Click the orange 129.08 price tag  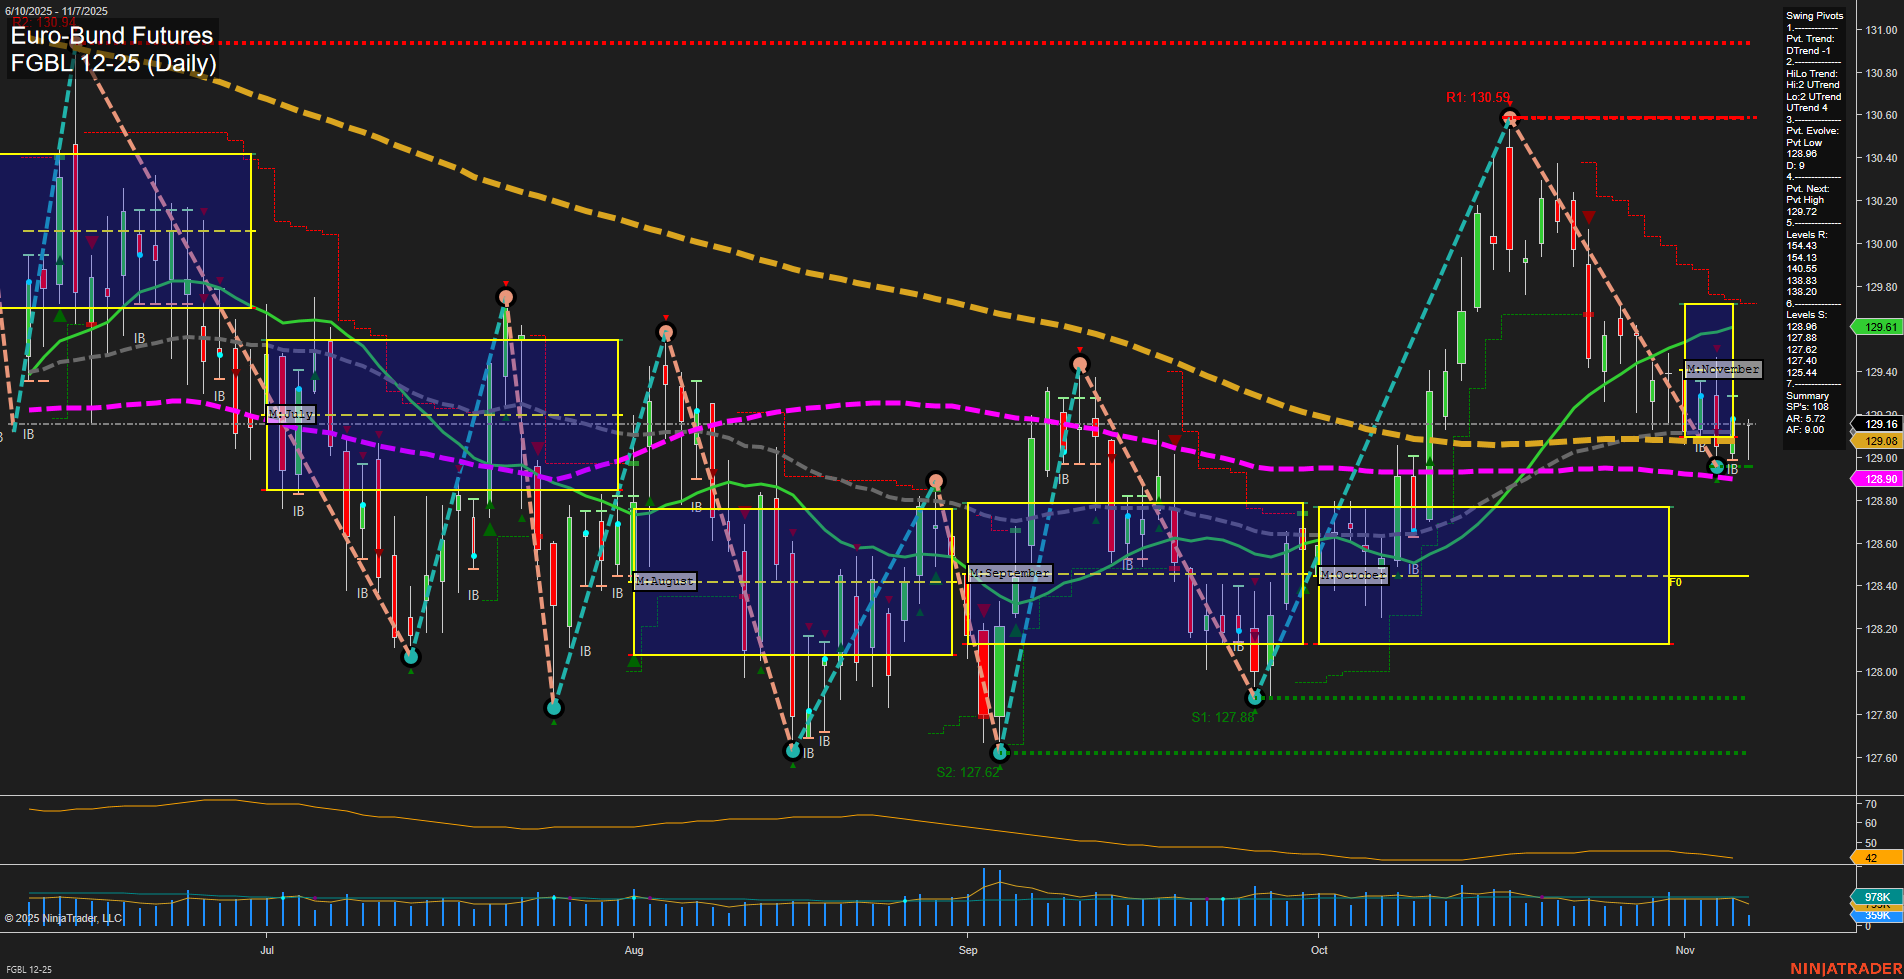(x=1877, y=440)
